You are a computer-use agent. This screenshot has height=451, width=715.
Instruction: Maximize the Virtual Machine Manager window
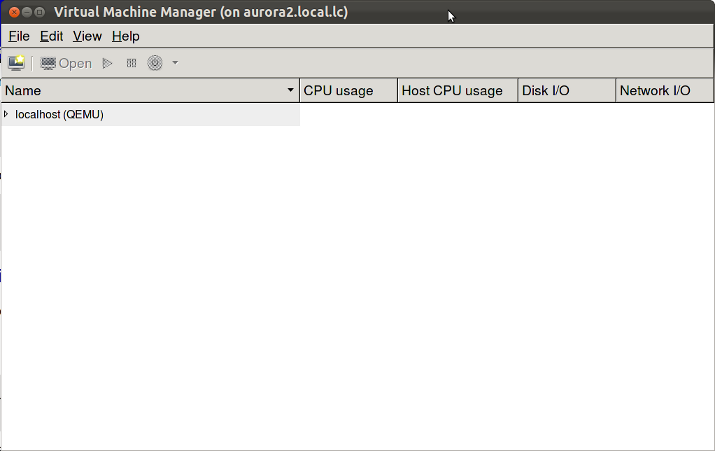41,12
